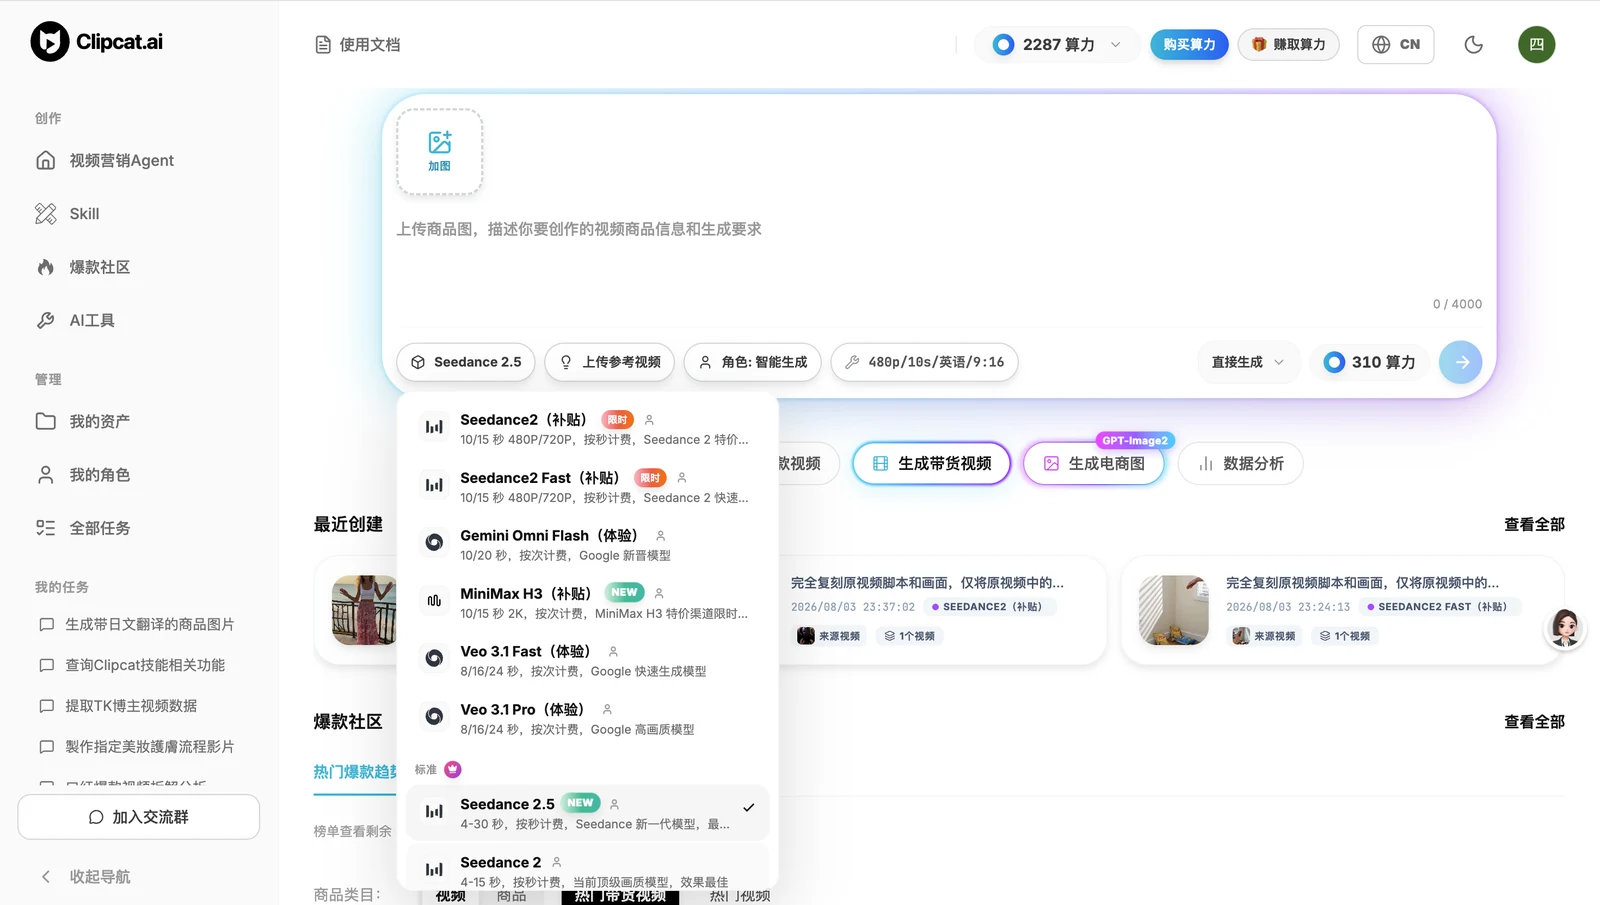The height and width of the screenshot is (905, 1600).
Task: Select model Veo 3.1 Fast（体验）
Action: point(588,661)
